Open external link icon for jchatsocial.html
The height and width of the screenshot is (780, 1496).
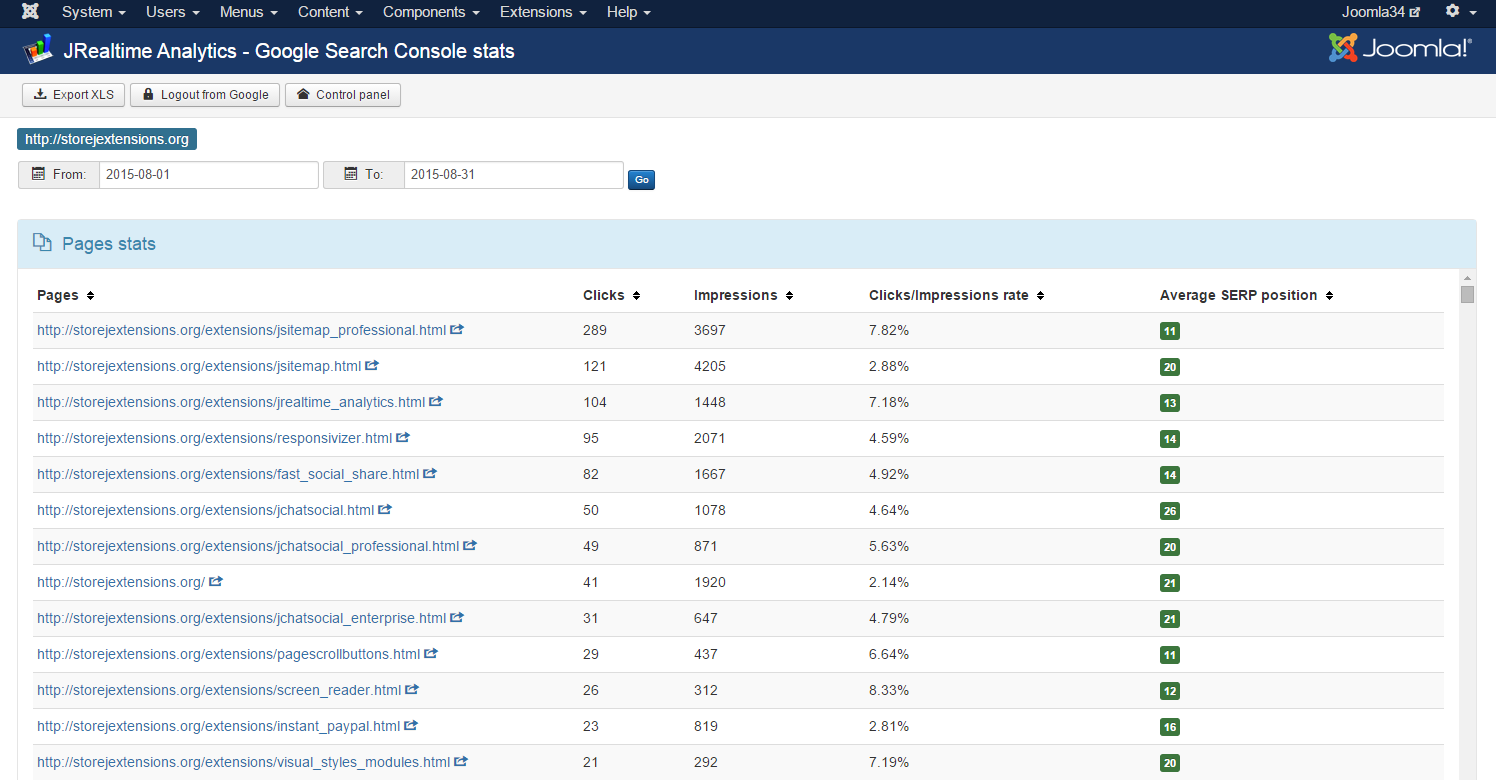click(385, 509)
